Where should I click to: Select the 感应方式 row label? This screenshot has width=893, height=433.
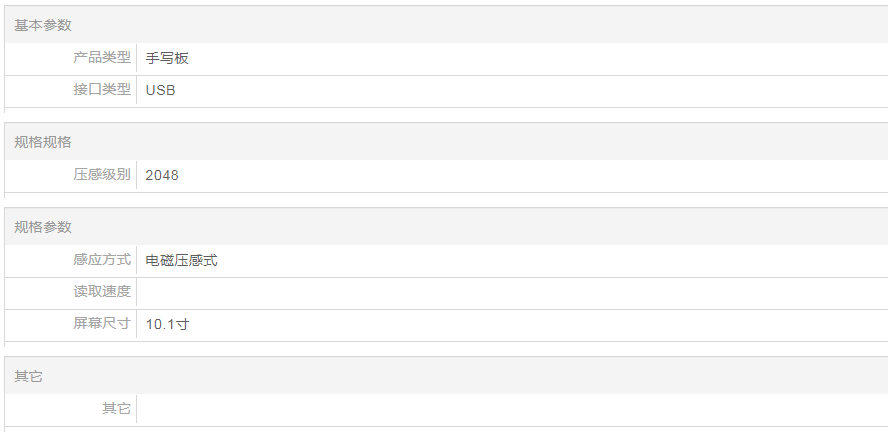102,260
